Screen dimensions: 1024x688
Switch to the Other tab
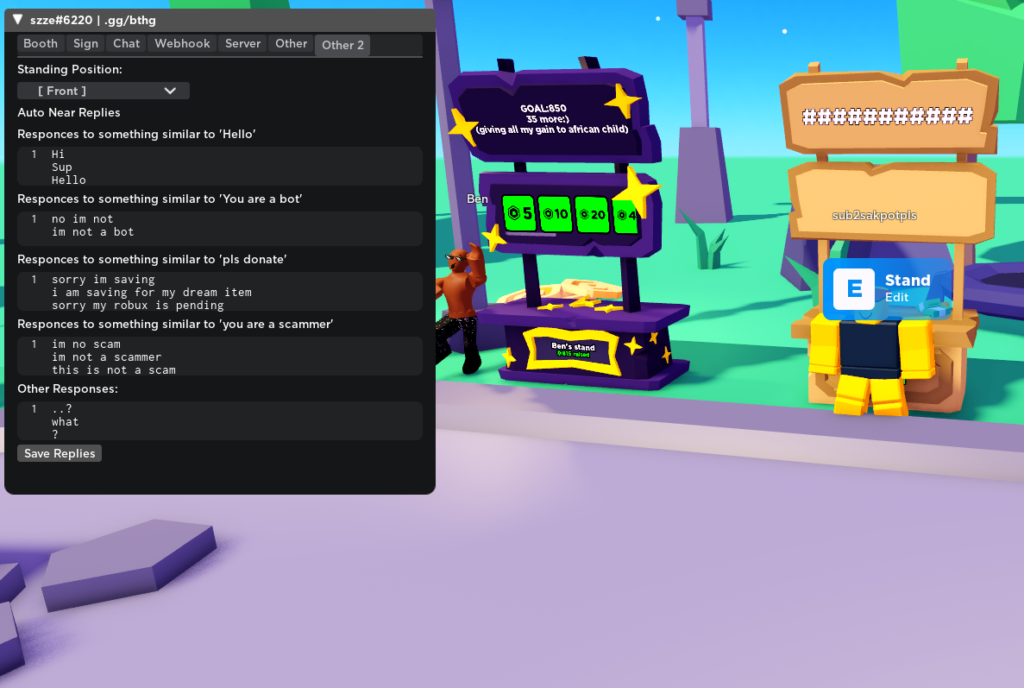pyautogui.click(x=291, y=44)
